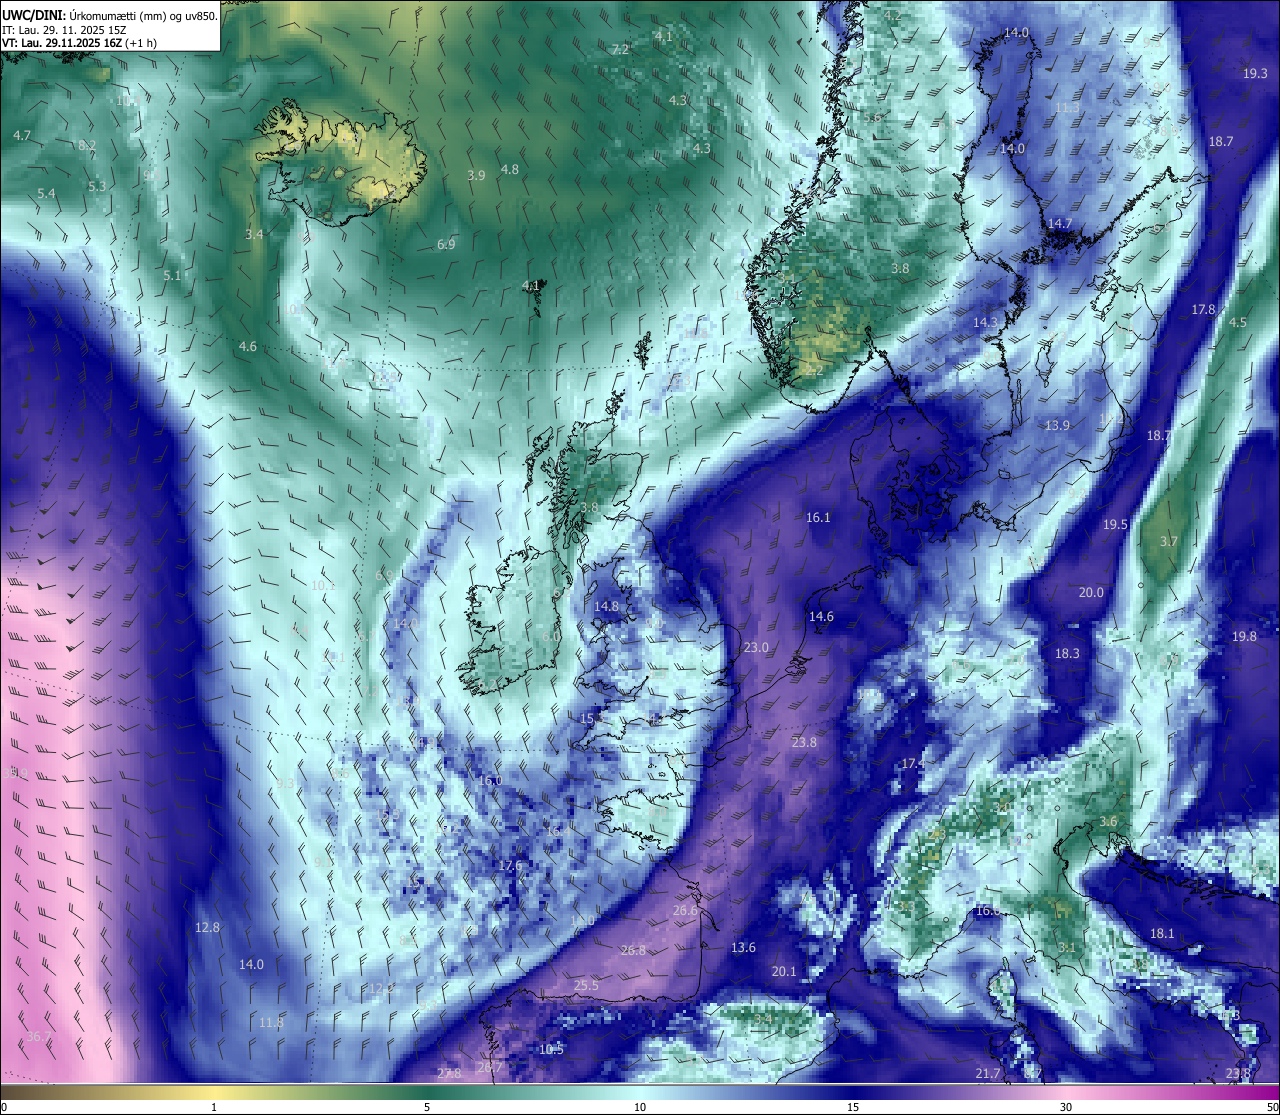Click the 26.8 value label
Image resolution: width=1280 pixels, height=1115 pixels.
[x=633, y=950]
